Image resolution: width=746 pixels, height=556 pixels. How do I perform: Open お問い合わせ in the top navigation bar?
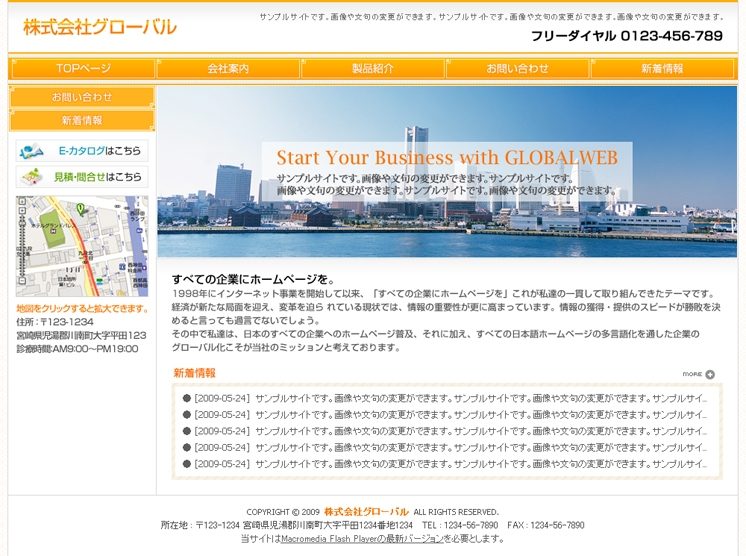click(517, 69)
